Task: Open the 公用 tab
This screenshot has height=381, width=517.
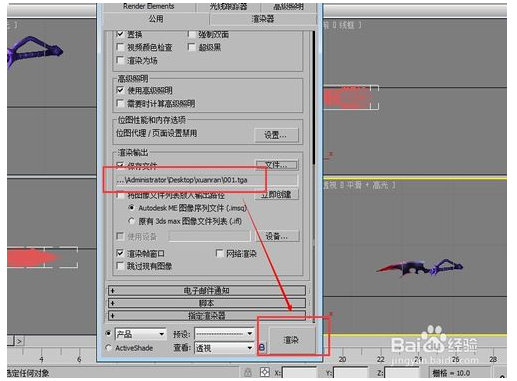Action: click(x=156, y=19)
